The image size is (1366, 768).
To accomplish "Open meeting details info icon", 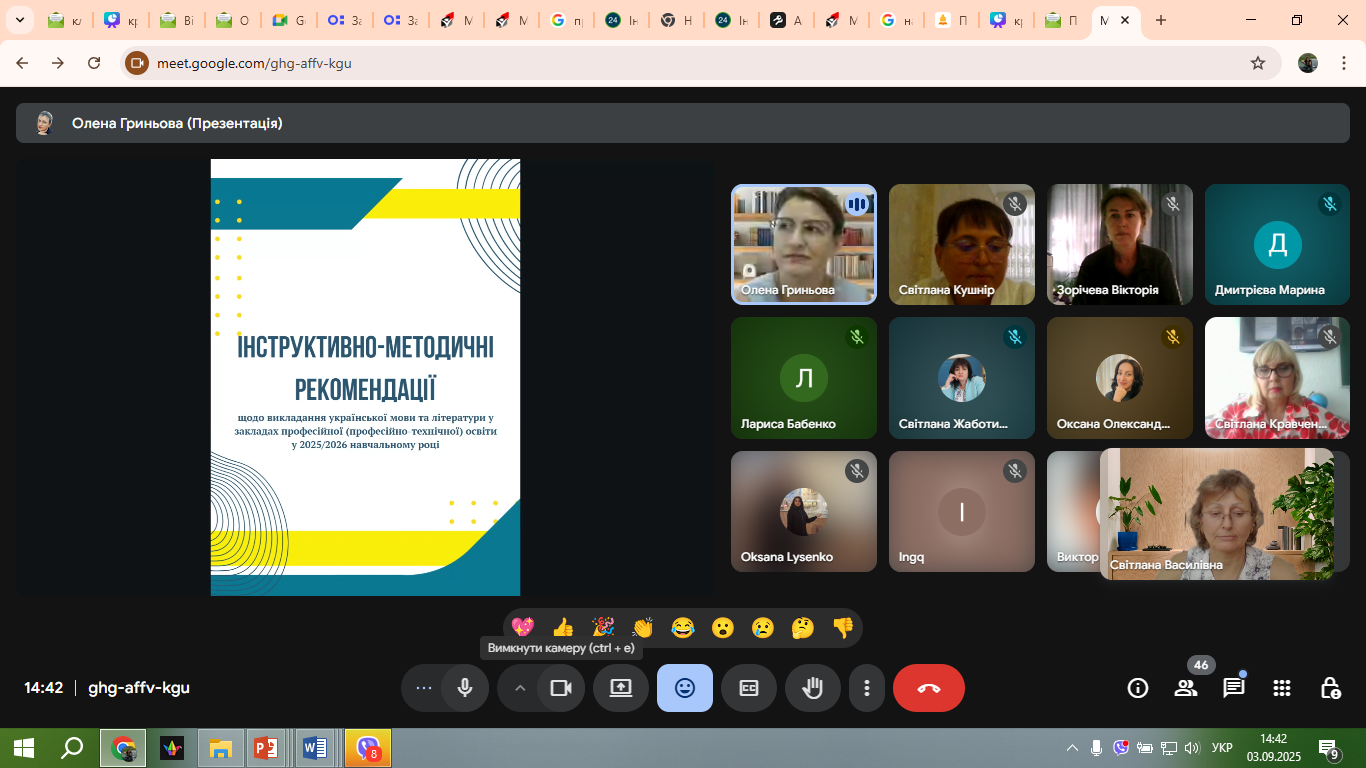I will point(1137,688).
